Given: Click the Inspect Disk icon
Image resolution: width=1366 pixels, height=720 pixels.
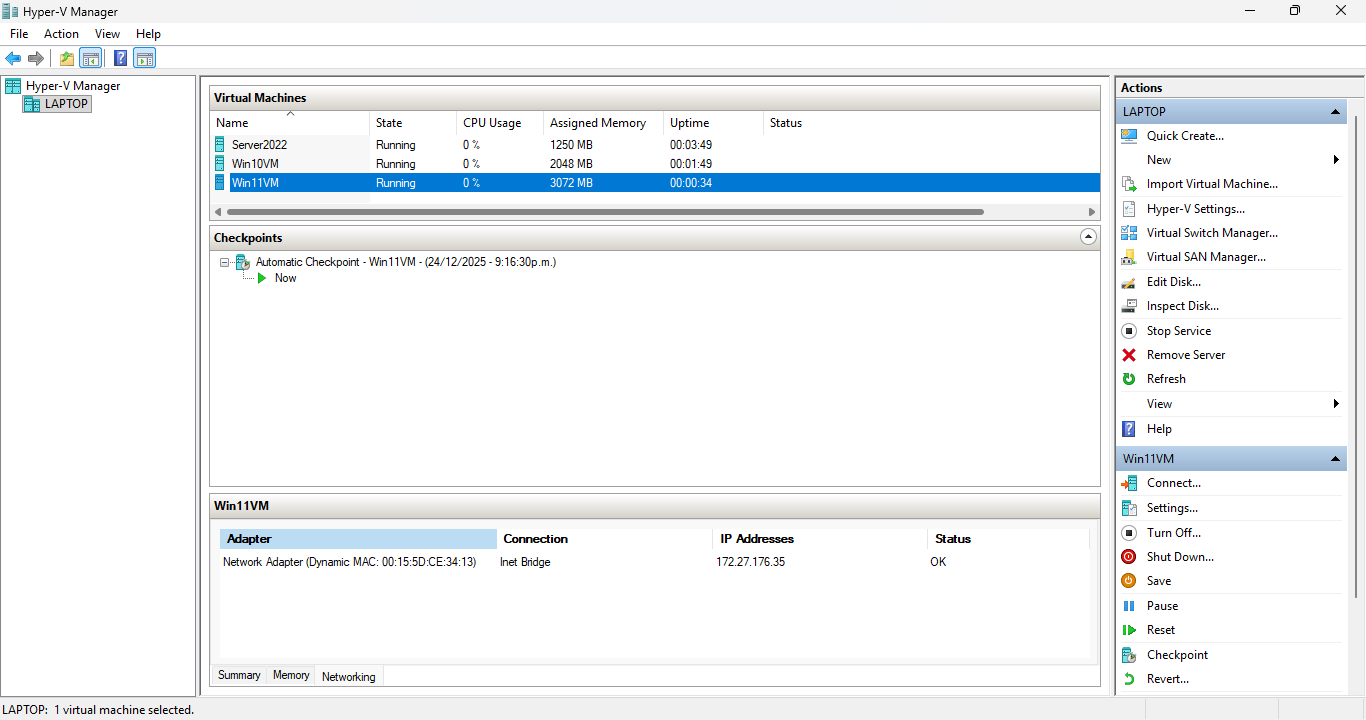Looking at the screenshot, I should (x=1129, y=306).
